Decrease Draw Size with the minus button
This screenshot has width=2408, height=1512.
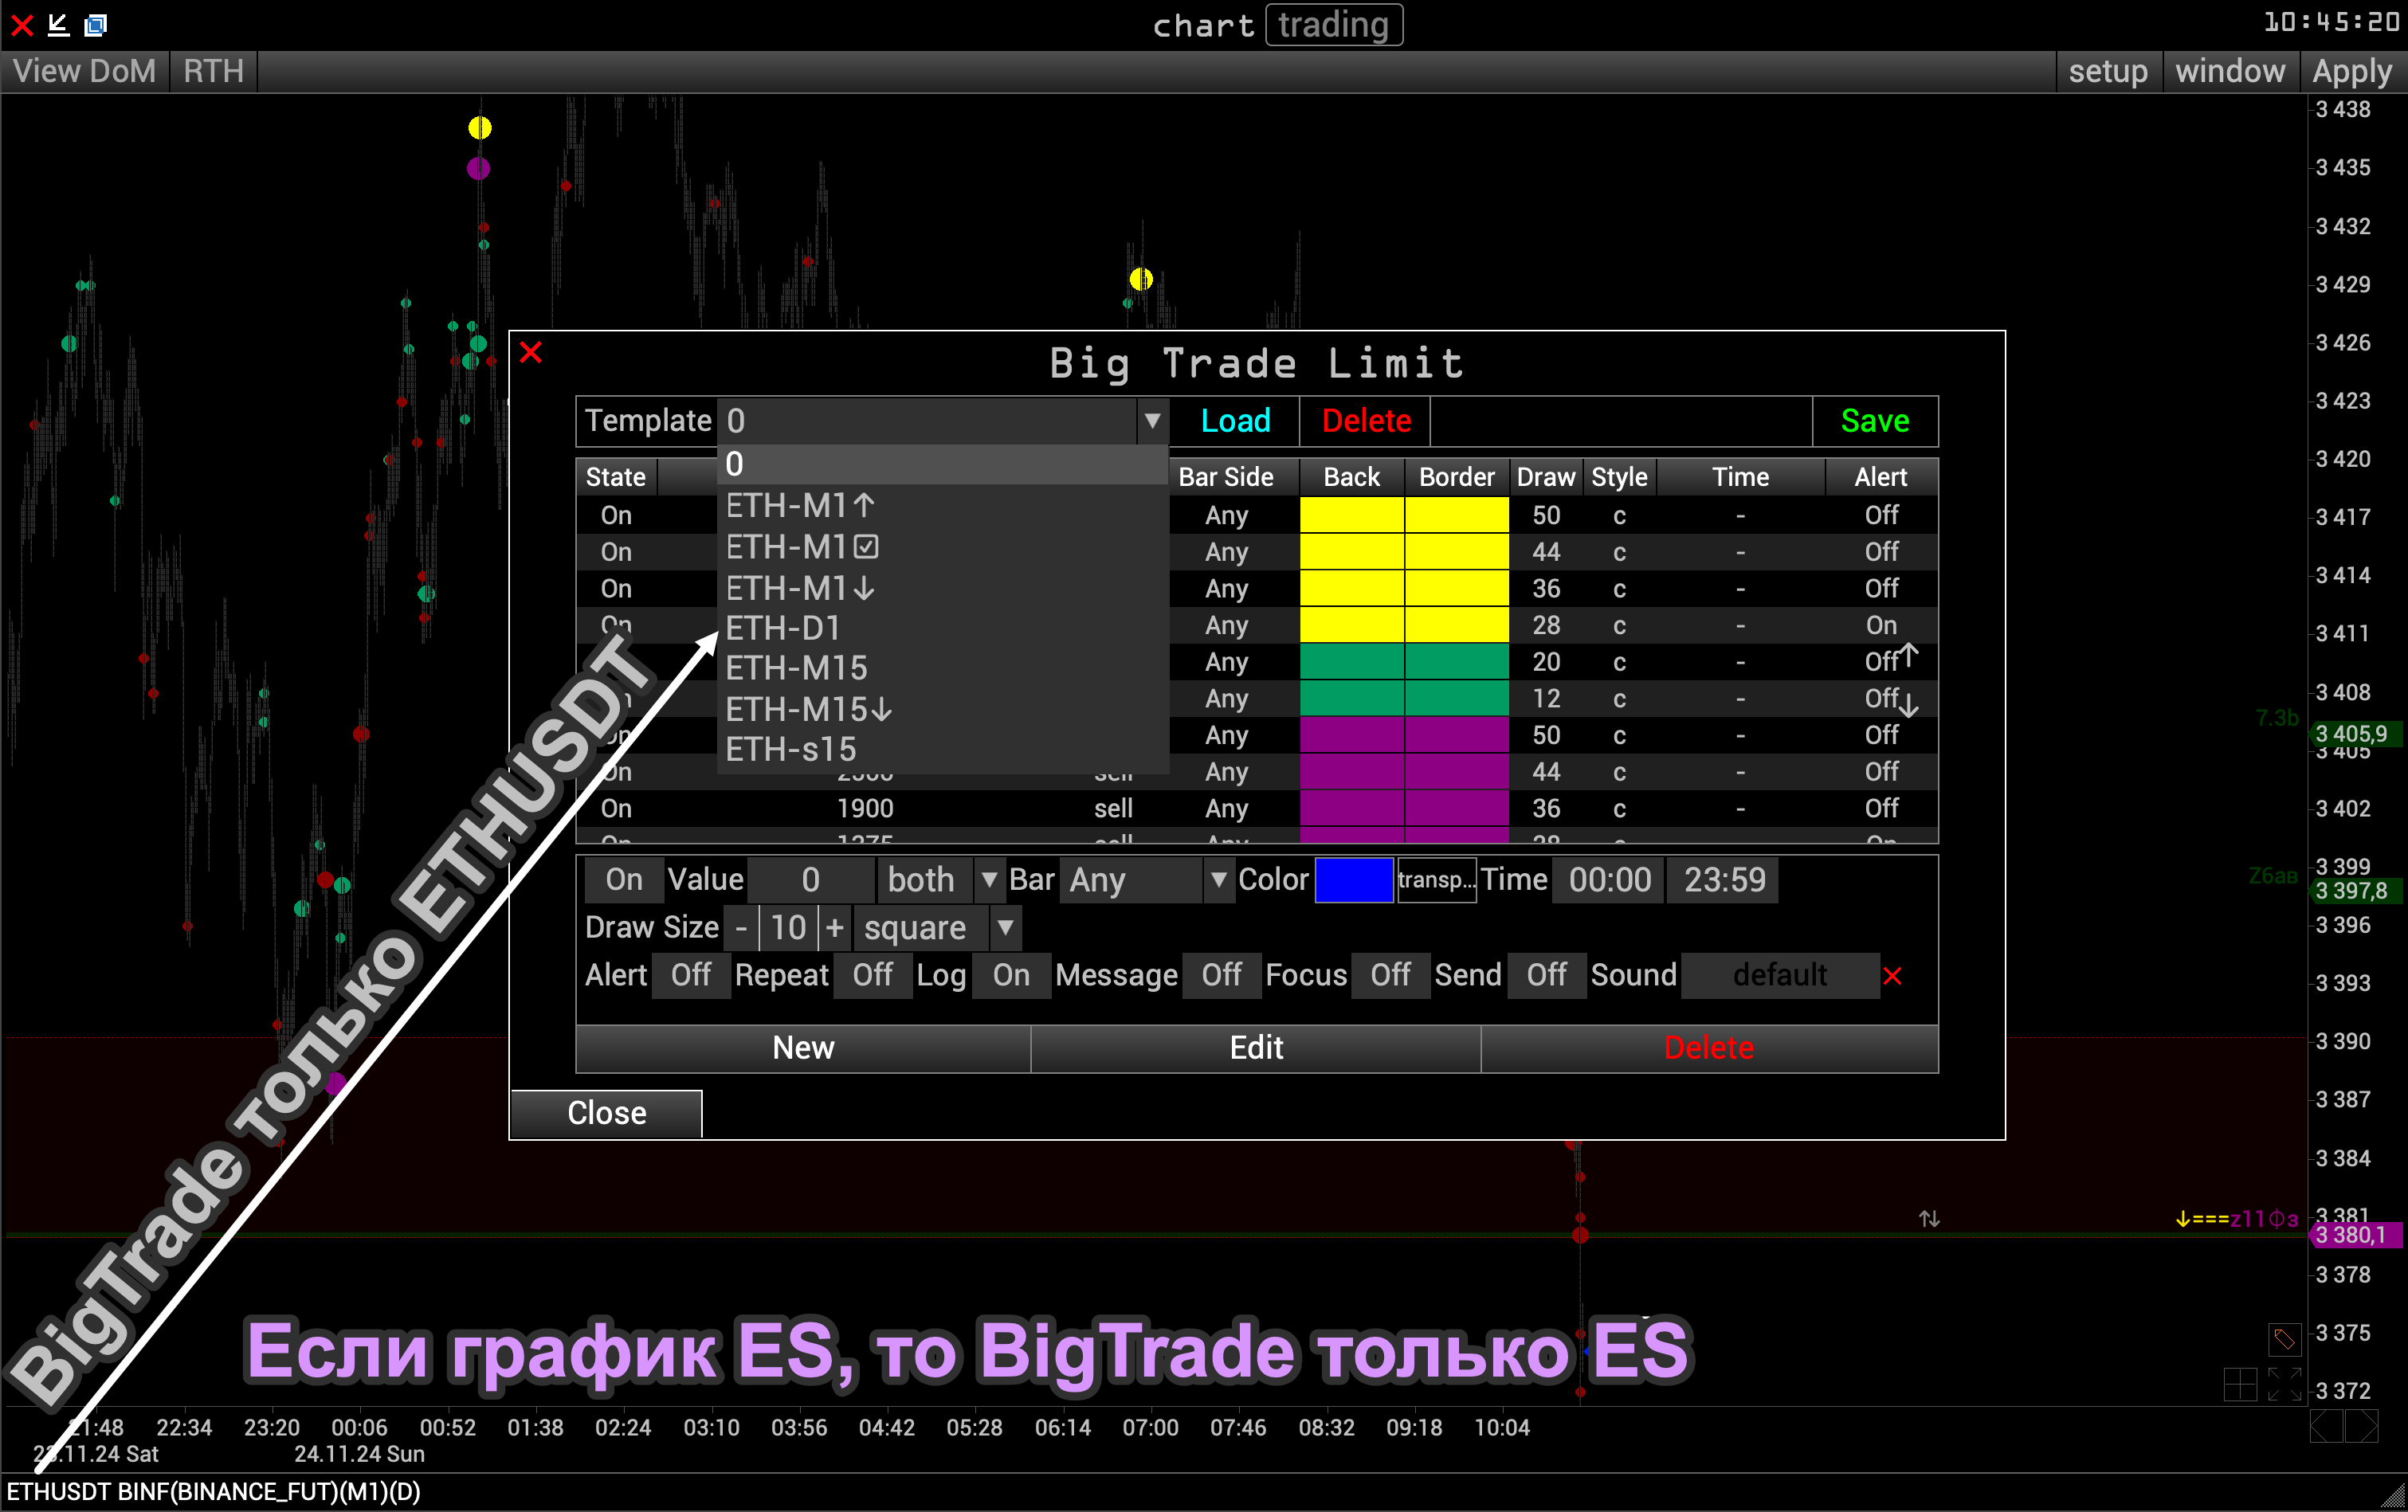(x=741, y=928)
